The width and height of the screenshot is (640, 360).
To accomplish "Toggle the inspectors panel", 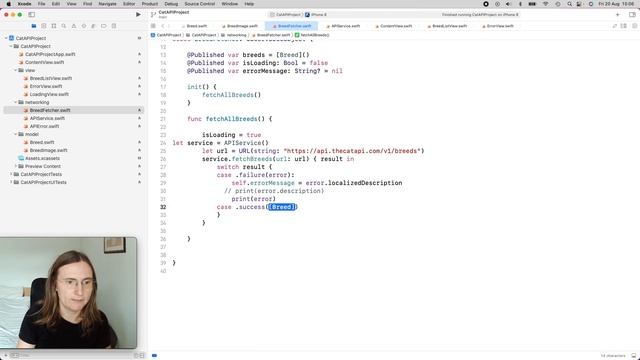I will pyautogui.click(x=632, y=15).
